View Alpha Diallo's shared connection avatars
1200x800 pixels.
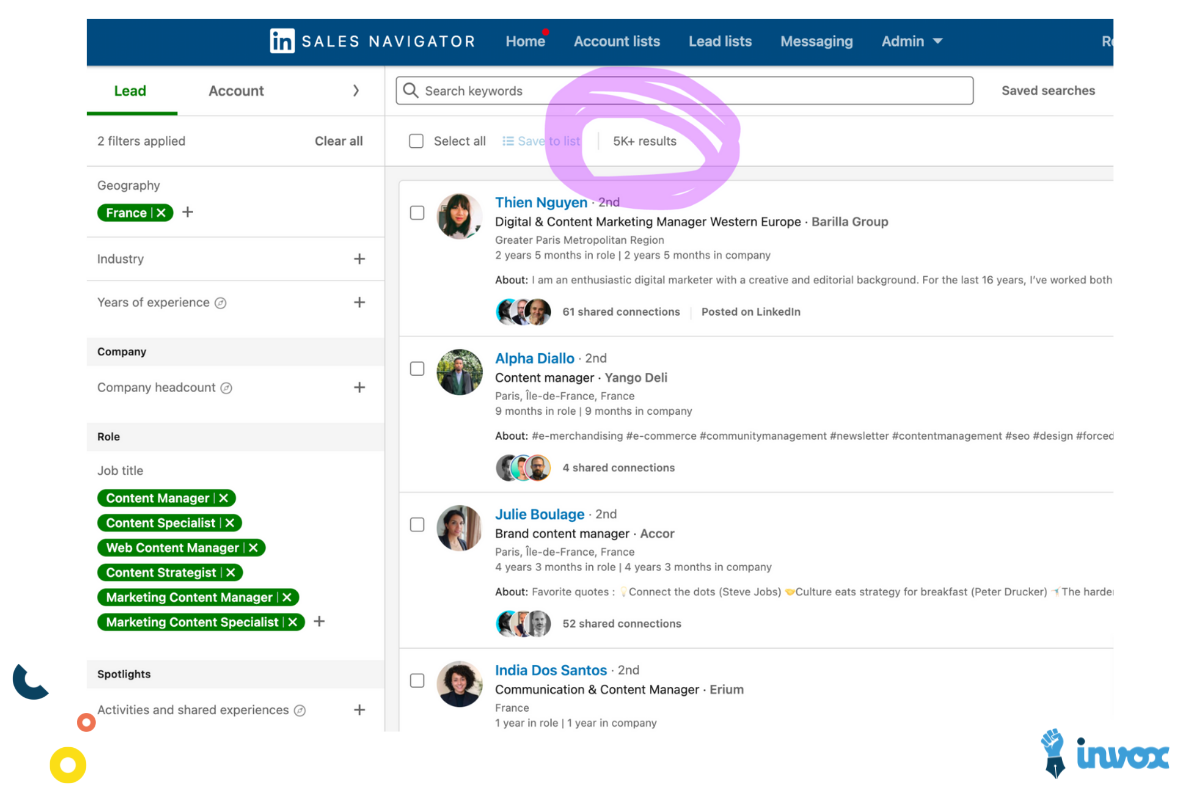524,468
